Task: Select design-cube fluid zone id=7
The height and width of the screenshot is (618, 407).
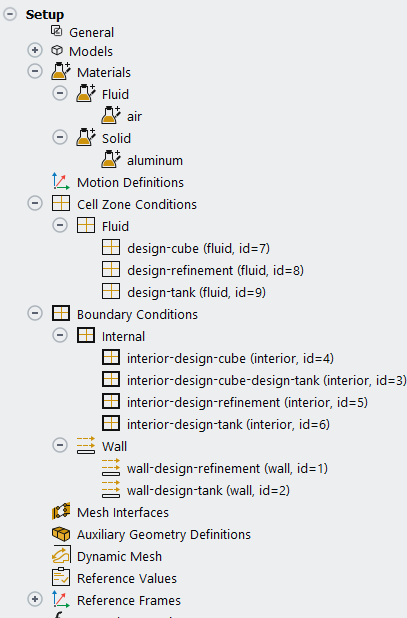Action: click(199, 248)
